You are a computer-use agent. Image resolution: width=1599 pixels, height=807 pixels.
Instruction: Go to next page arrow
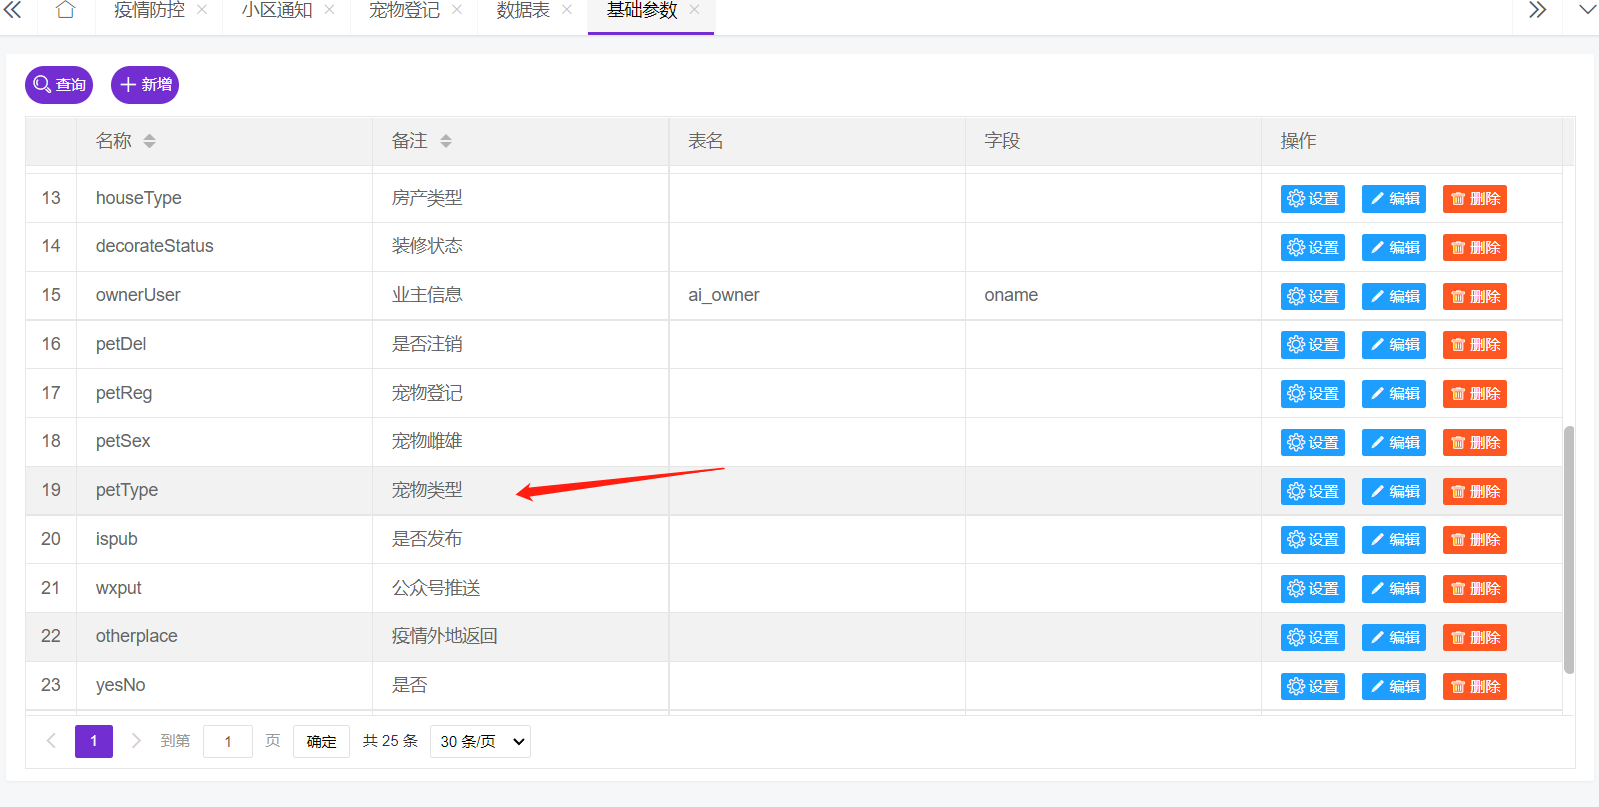coord(137,741)
